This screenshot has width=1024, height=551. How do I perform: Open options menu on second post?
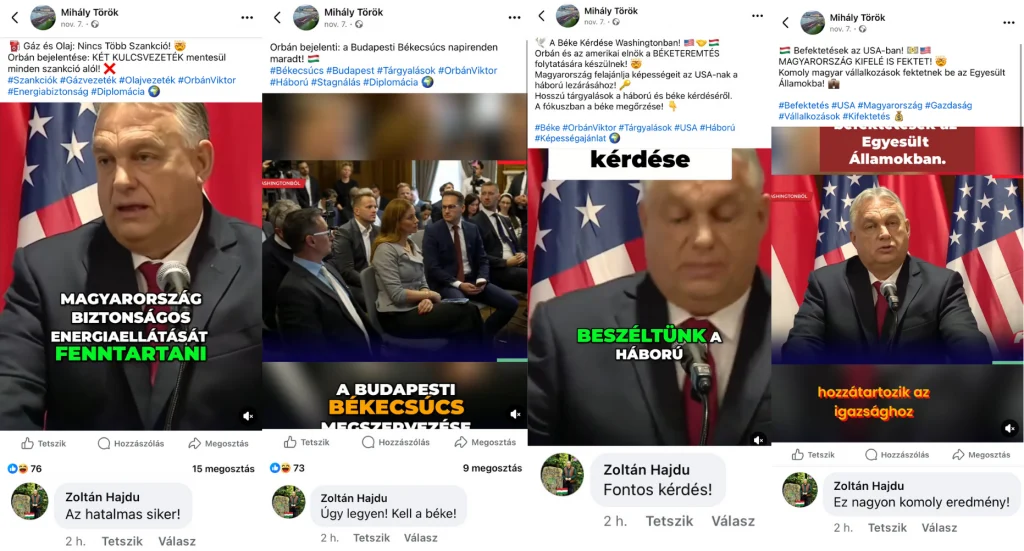[x=515, y=18]
